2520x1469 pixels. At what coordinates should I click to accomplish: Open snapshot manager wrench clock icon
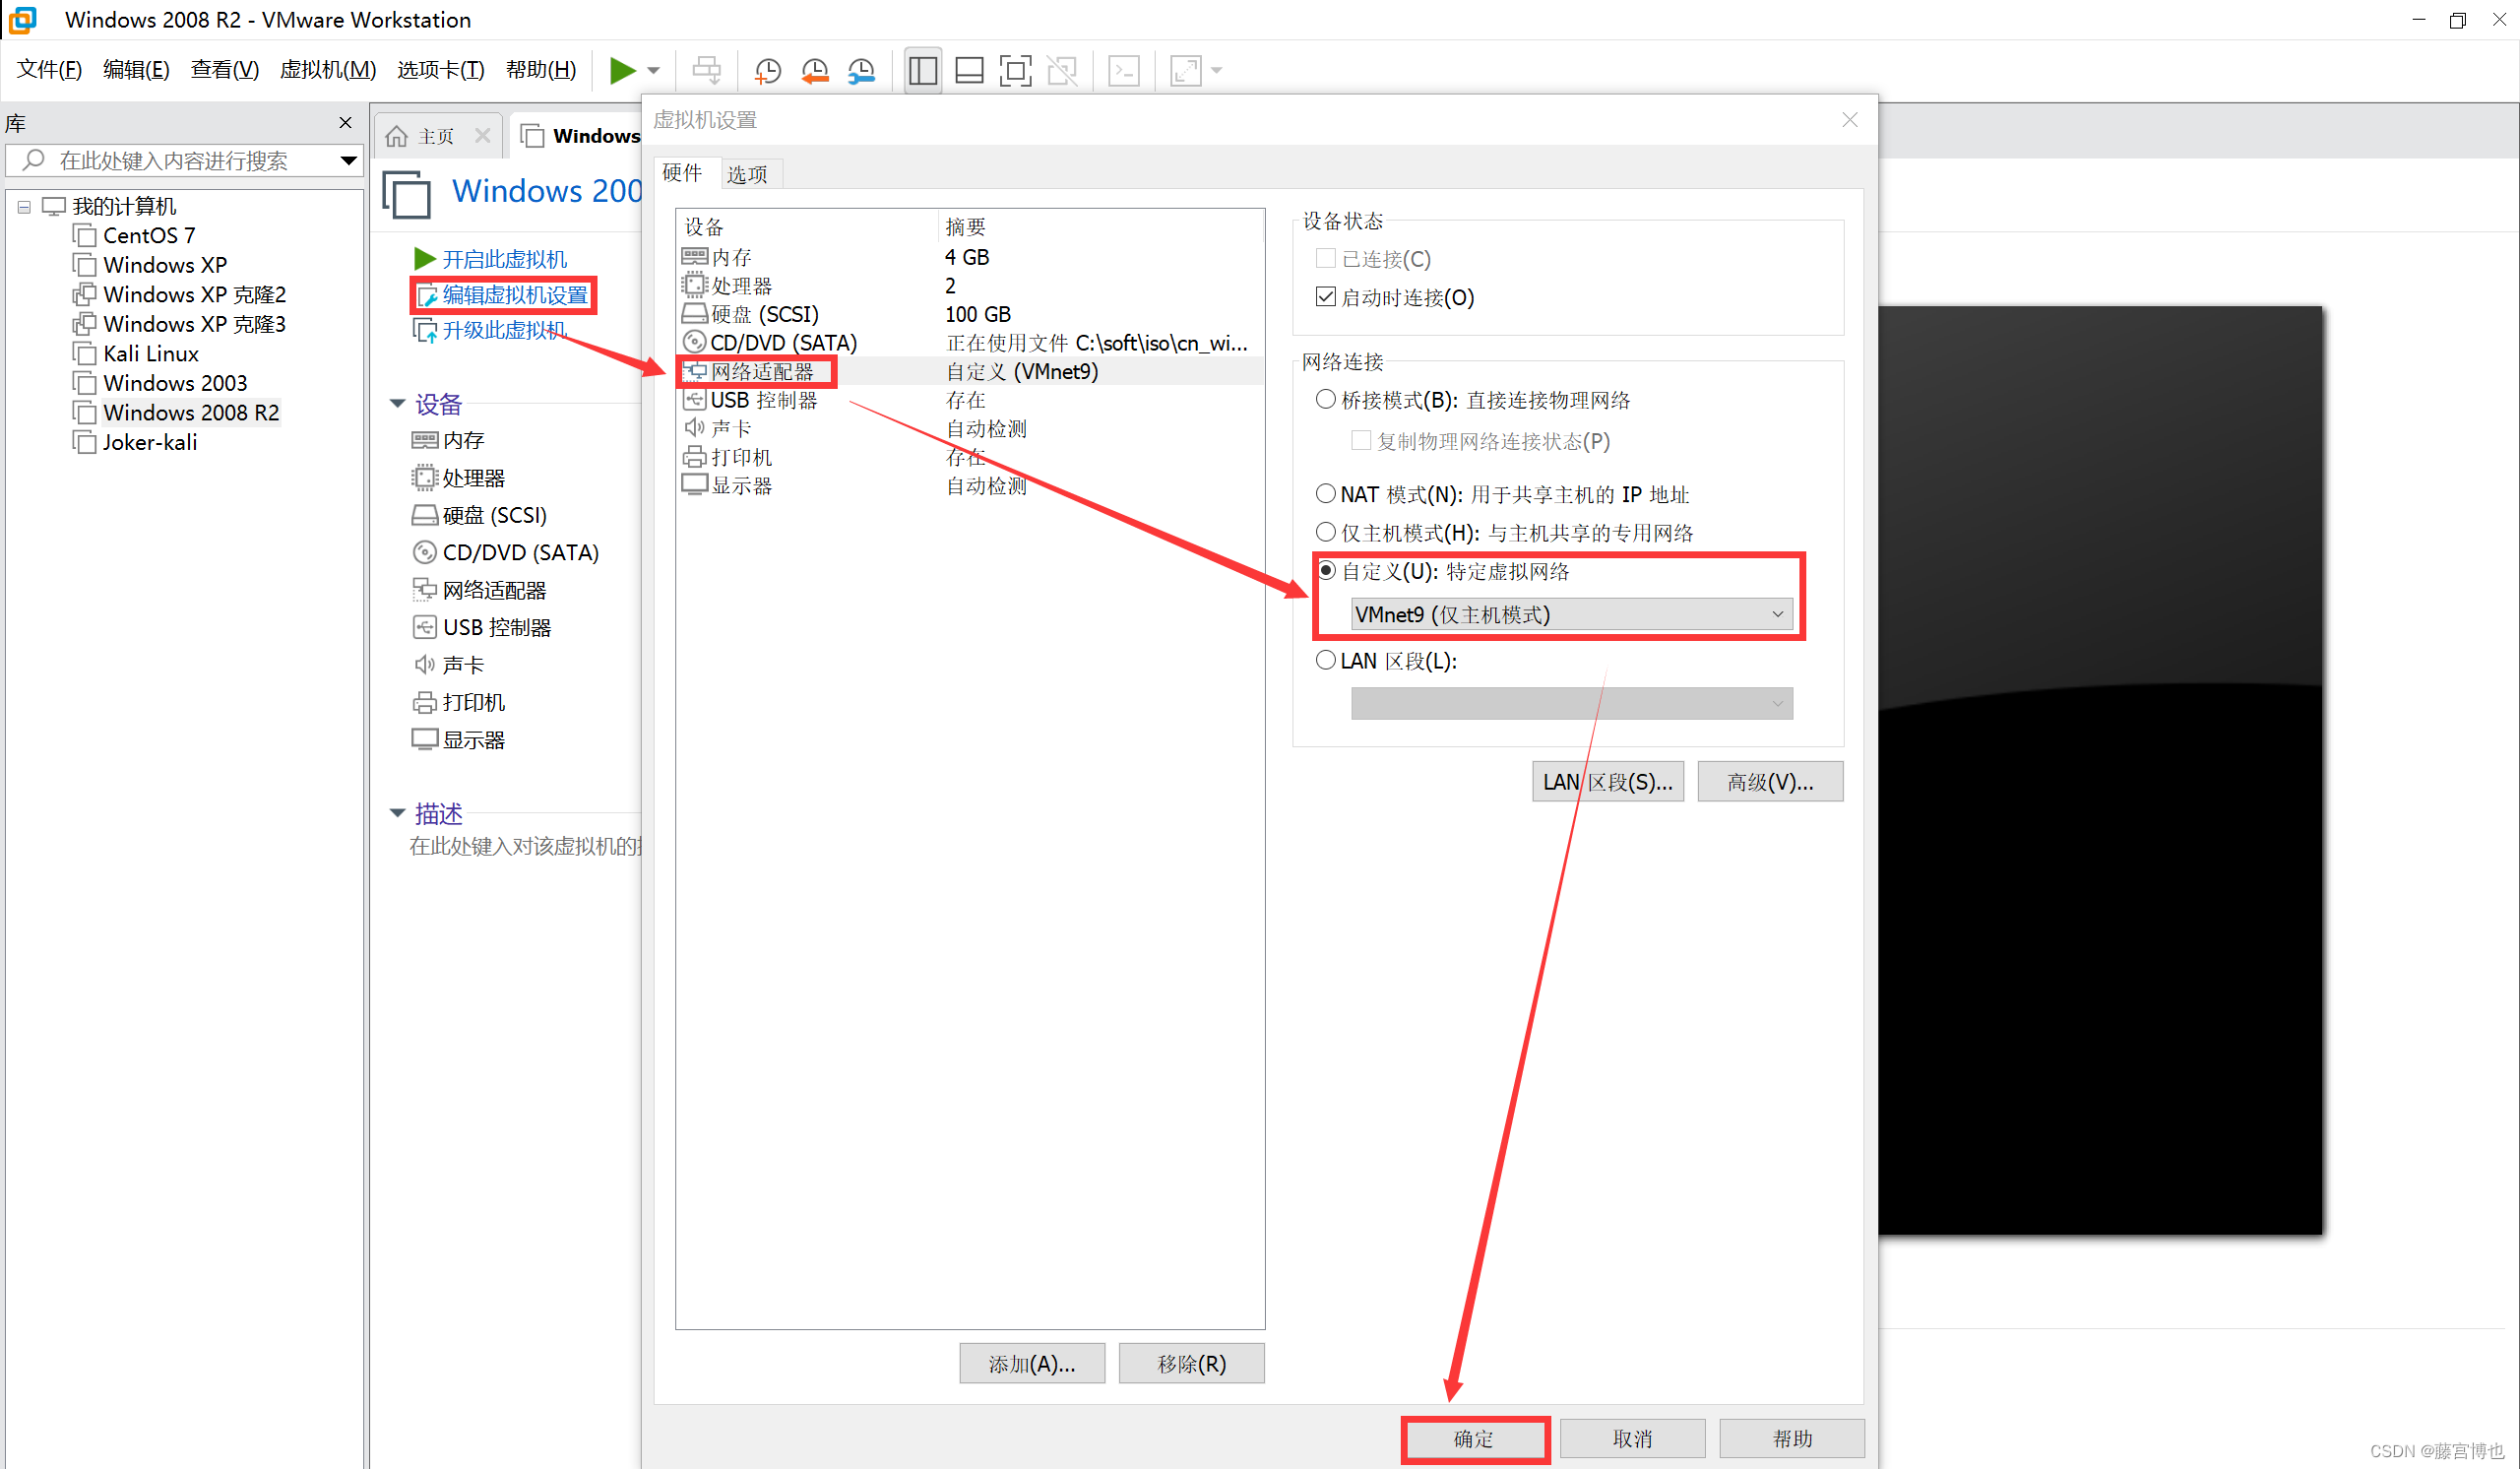861,70
